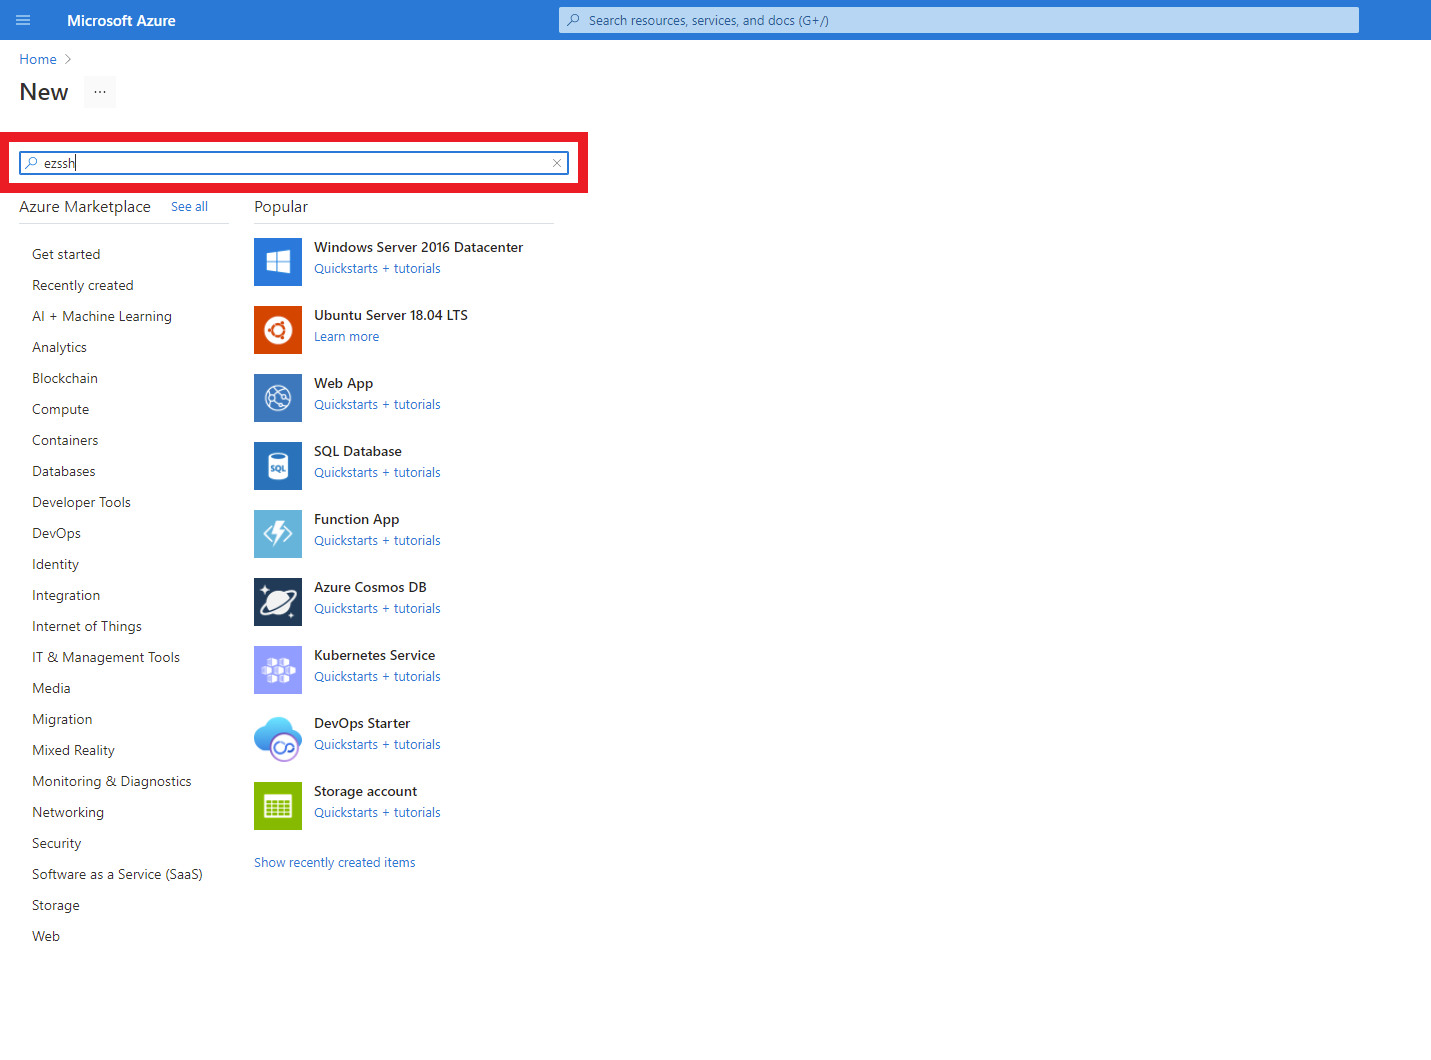Select the Recently created category

pyautogui.click(x=83, y=285)
